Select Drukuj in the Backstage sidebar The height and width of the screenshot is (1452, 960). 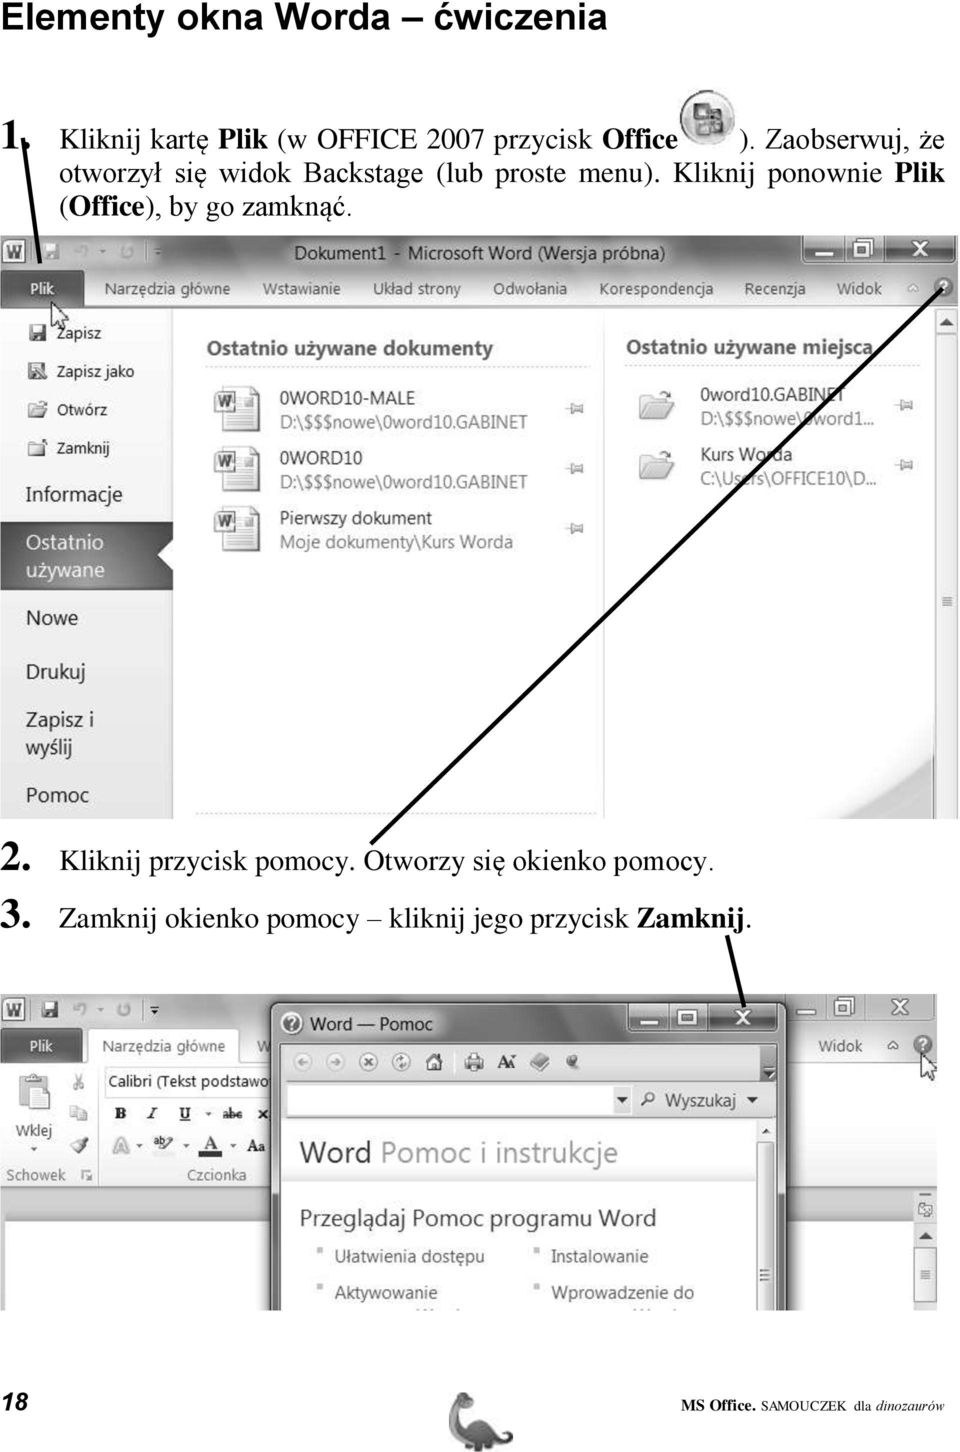[x=56, y=671]
